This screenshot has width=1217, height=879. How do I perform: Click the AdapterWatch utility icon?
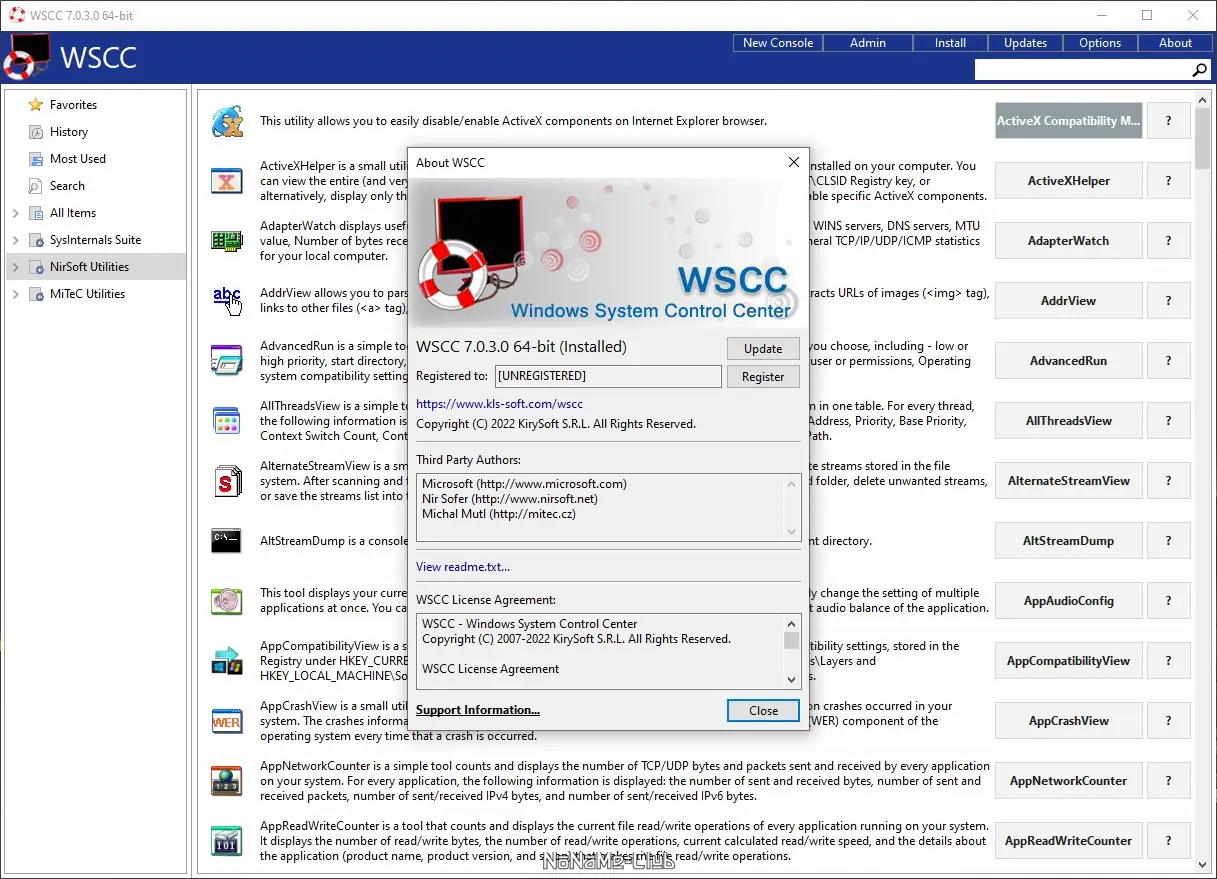pyautogui.click(x=227, y=241)
